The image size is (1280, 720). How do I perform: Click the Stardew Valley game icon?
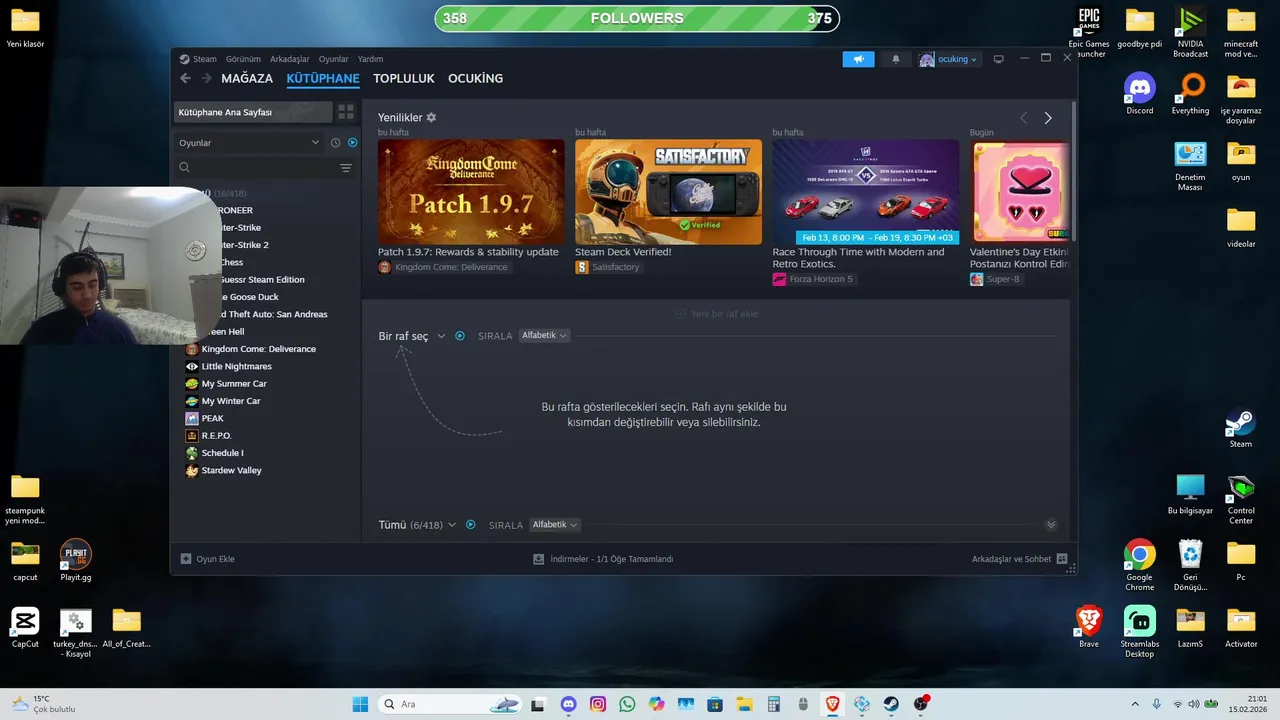192,470
